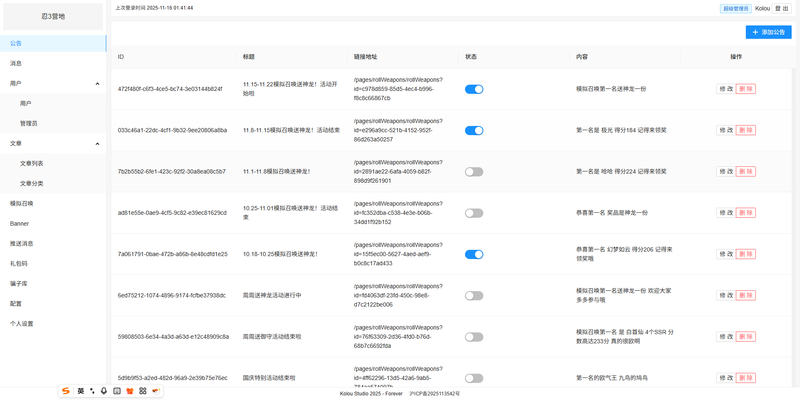Click 修改 for the 10.18-10.25 announcement
The width and height of the screenshot is (800, 400).
[726, 254]
